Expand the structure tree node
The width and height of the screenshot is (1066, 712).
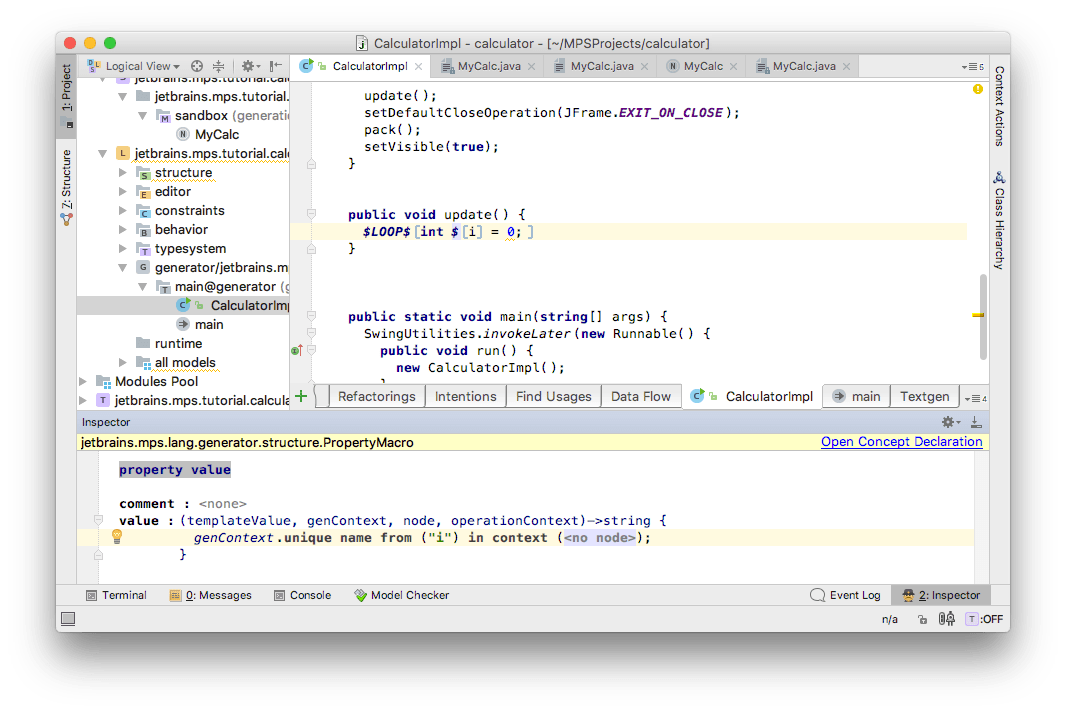click(123, 173)
